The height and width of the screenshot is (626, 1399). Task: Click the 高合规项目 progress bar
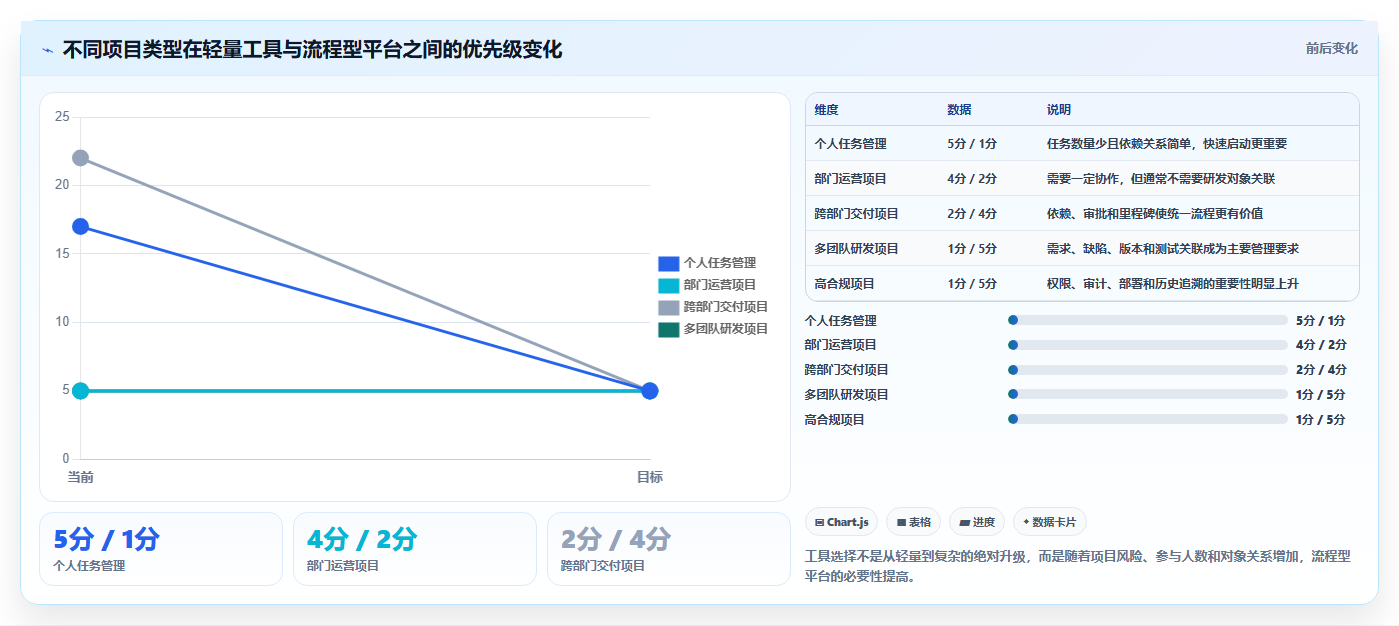(1148, 420)
